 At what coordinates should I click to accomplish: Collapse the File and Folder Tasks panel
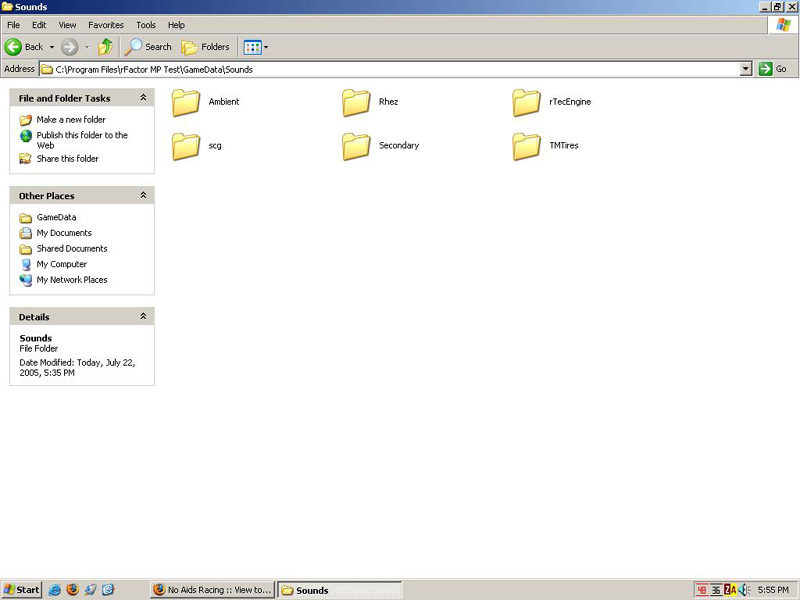click(143, 97)
